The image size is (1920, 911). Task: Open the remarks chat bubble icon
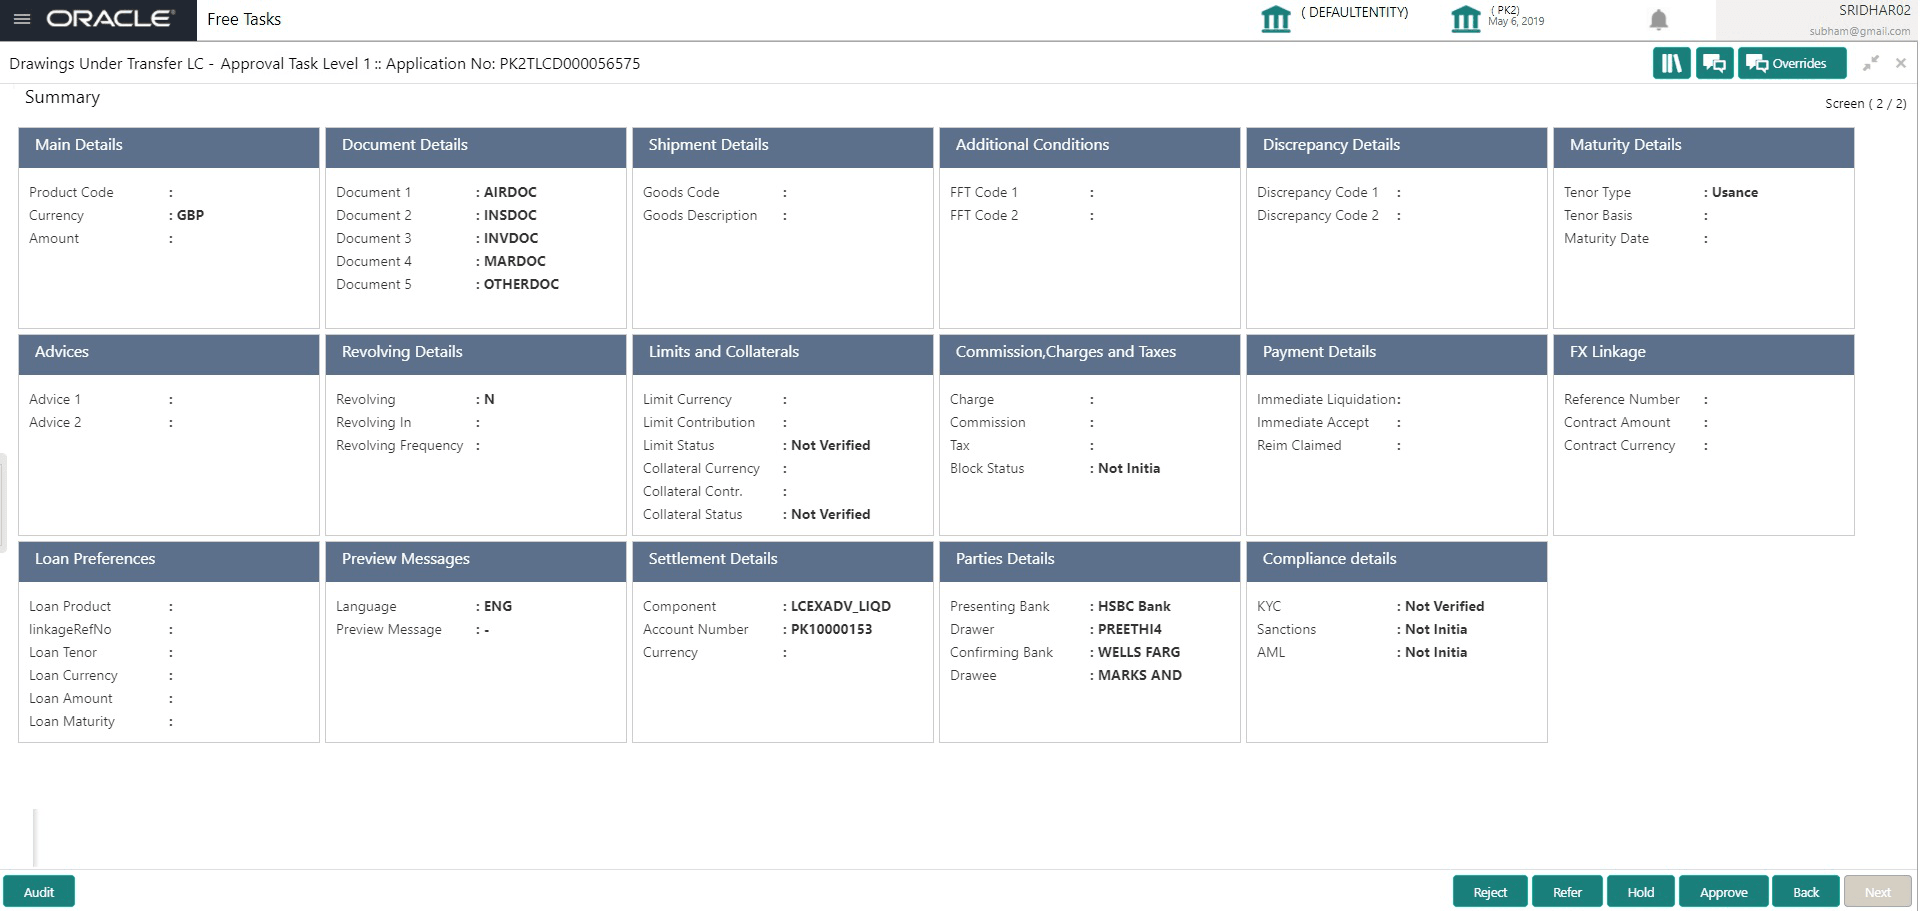point(1714,62)
